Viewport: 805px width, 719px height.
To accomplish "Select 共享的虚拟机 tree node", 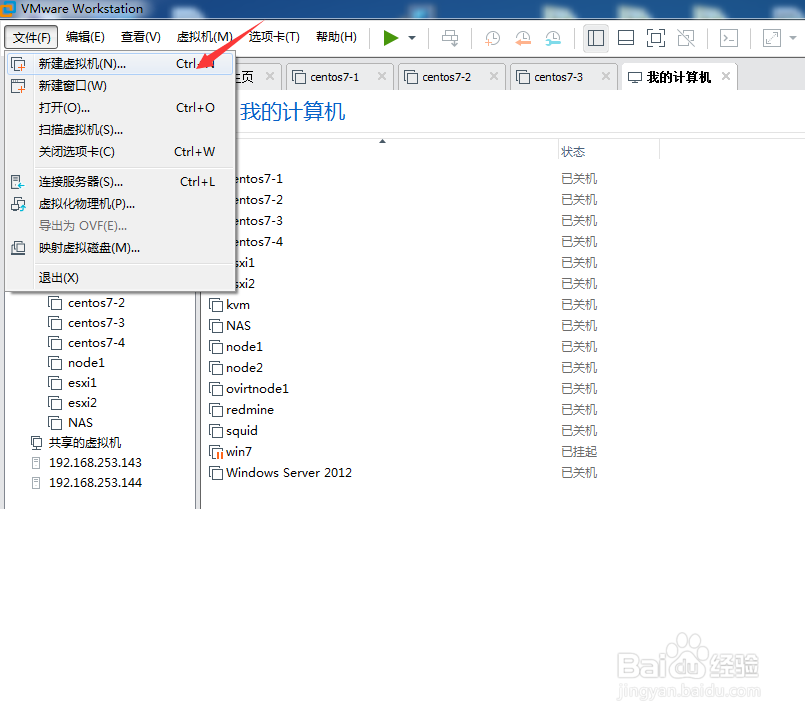I will tap(84, 443).
